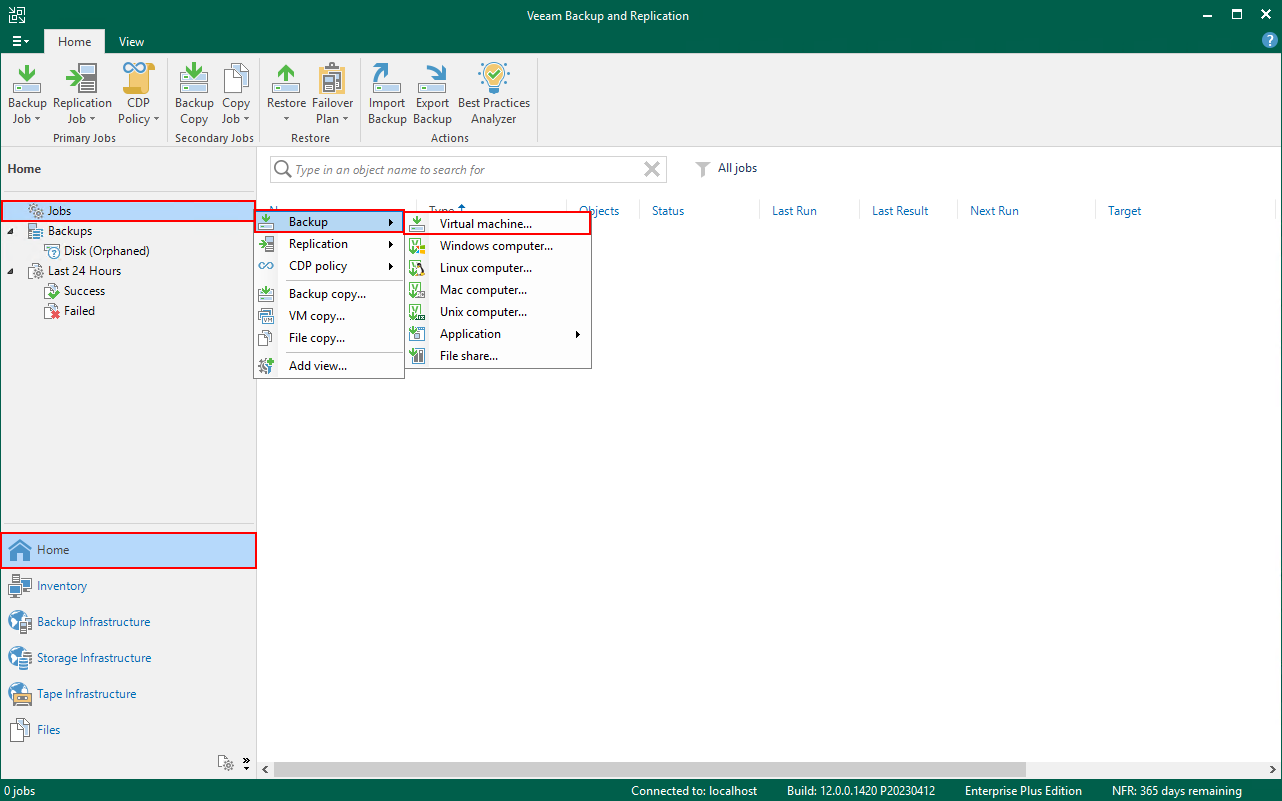Choose Mac computer... menu entry
Image resolution: width=1282 pixels, height=801 pixels.
coord(498,290)
